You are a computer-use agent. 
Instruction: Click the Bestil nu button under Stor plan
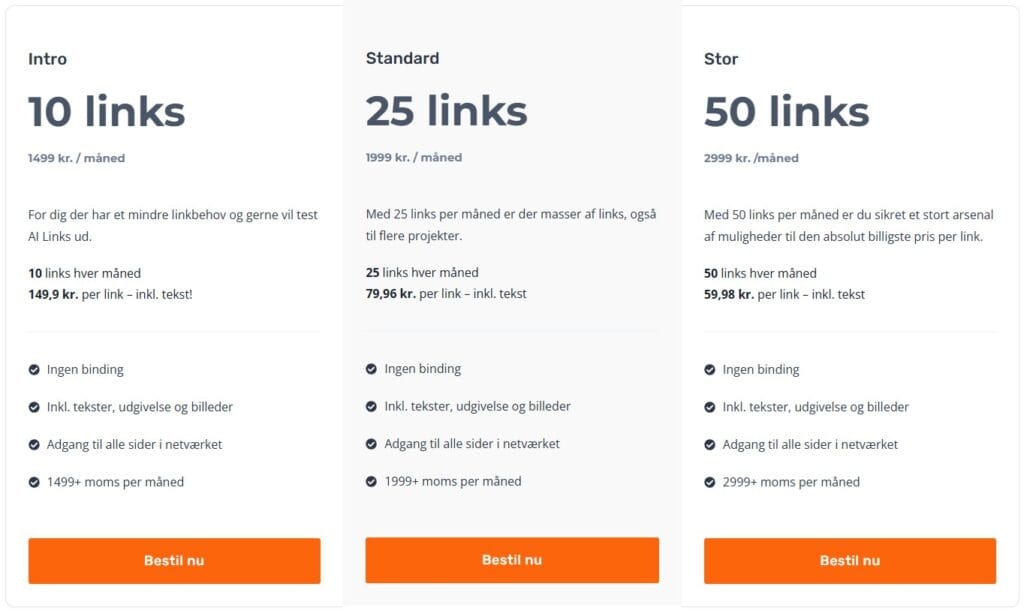[849, 560]
